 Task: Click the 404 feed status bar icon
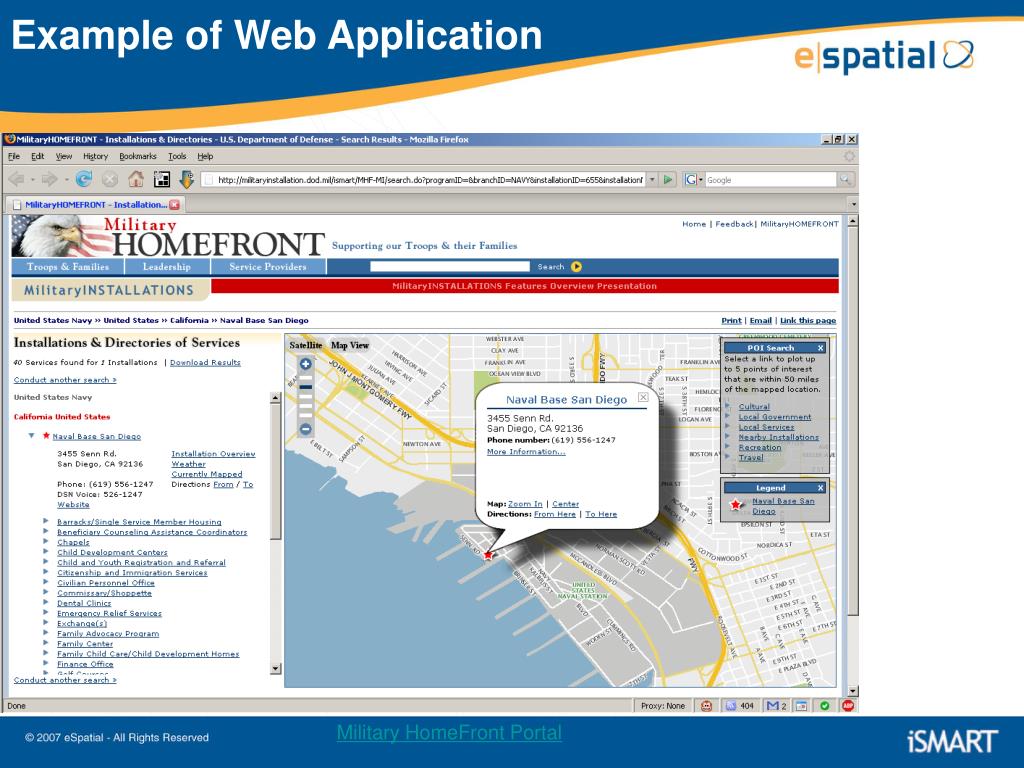click(739, 705)
